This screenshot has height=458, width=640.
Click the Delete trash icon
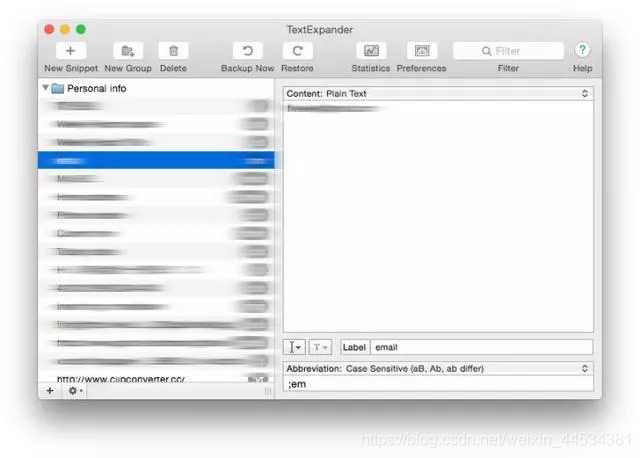click(x=173, y=51)
